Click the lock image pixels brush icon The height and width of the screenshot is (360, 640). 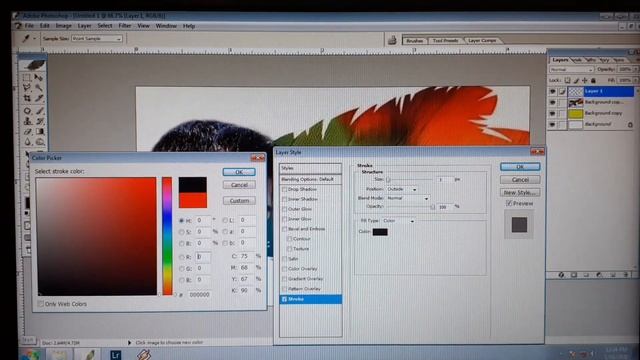coord(576,80)
